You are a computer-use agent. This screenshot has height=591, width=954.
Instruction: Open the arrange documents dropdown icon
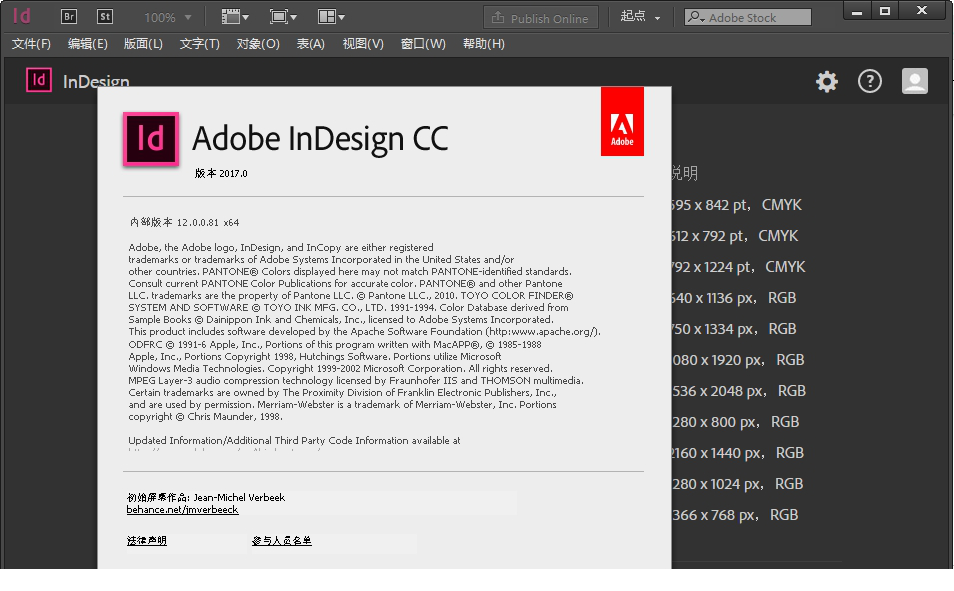[331, 17]
